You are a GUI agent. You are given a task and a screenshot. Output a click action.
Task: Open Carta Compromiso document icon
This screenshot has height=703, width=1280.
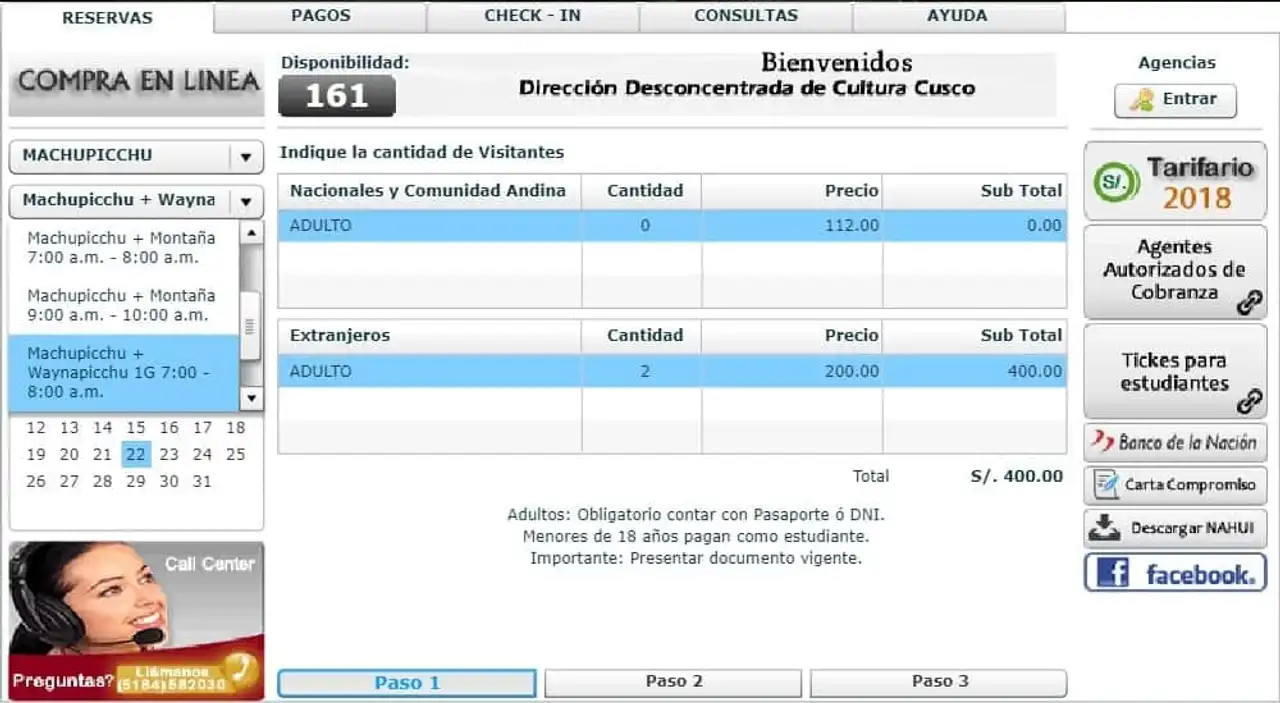tap(1106, 485)
